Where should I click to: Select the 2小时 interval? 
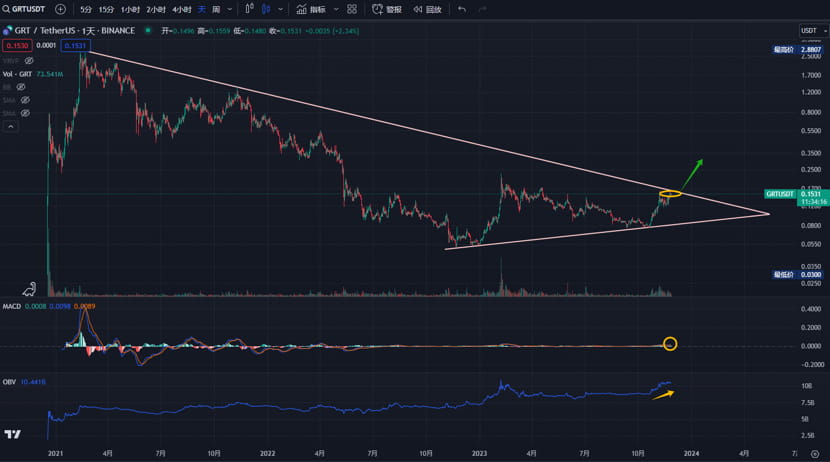point(156,10)
